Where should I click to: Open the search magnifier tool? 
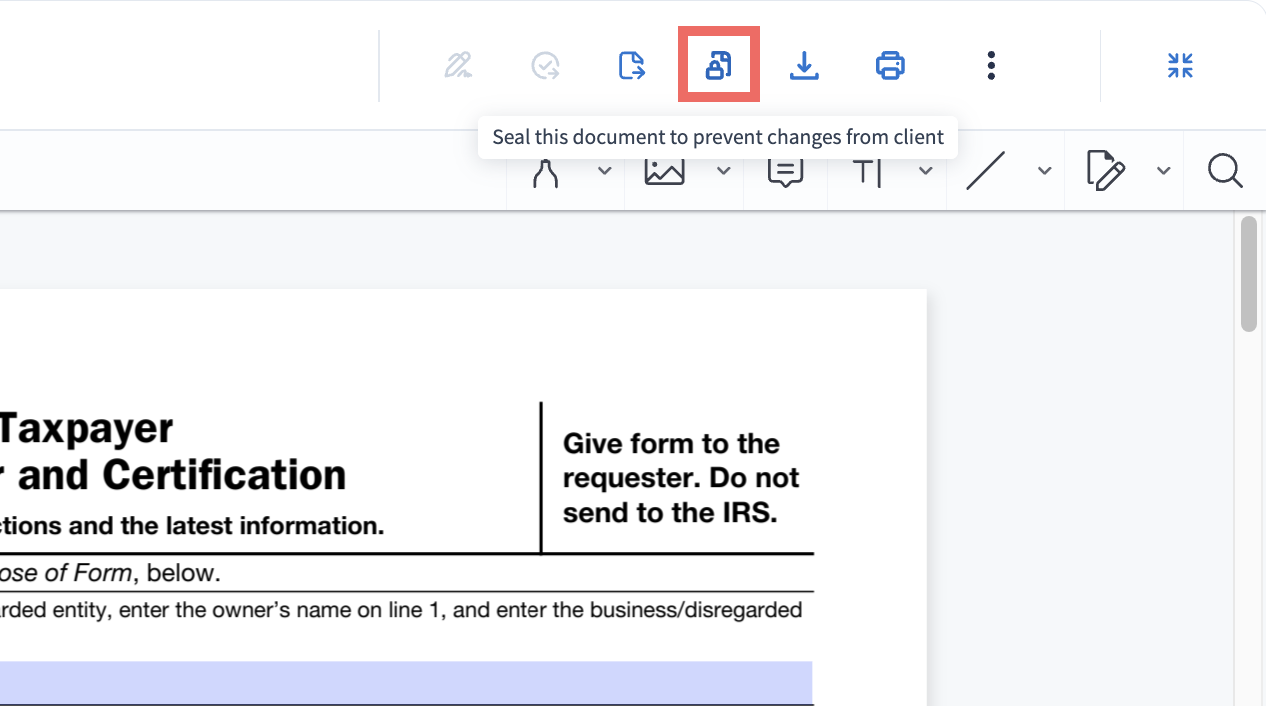(1224, 171)
